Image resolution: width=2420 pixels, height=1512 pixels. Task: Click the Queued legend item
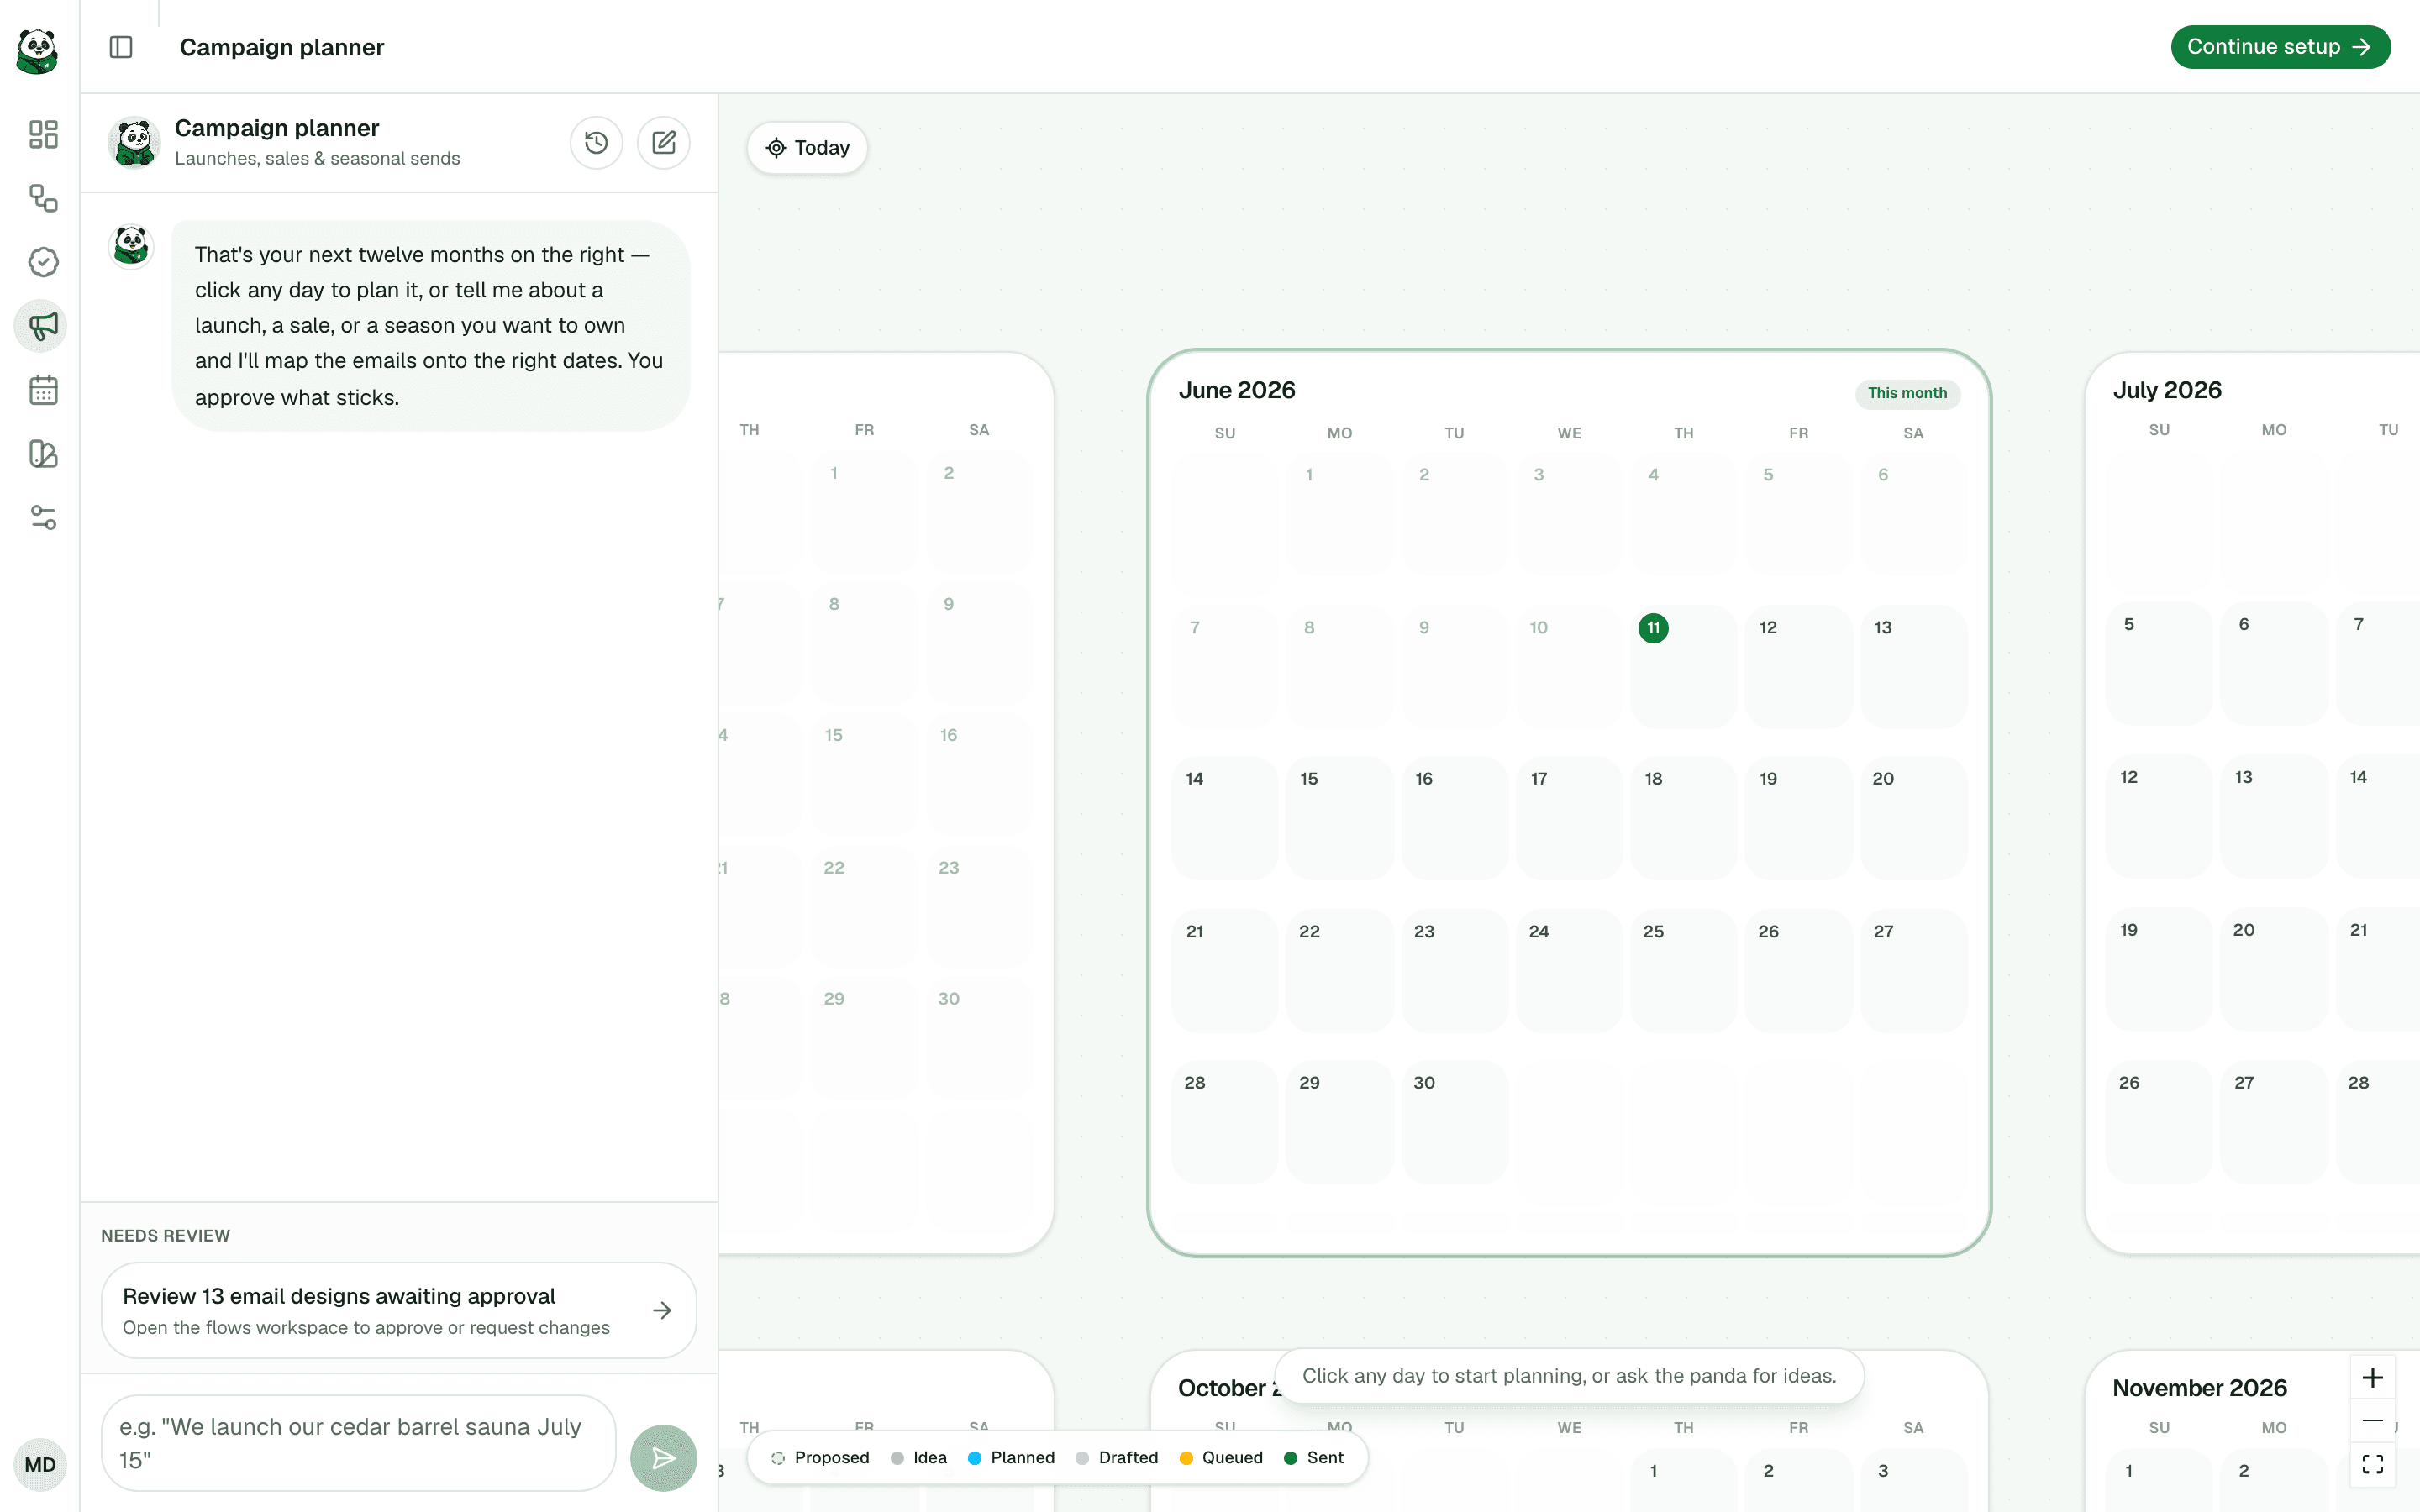coord(1221,1458)
